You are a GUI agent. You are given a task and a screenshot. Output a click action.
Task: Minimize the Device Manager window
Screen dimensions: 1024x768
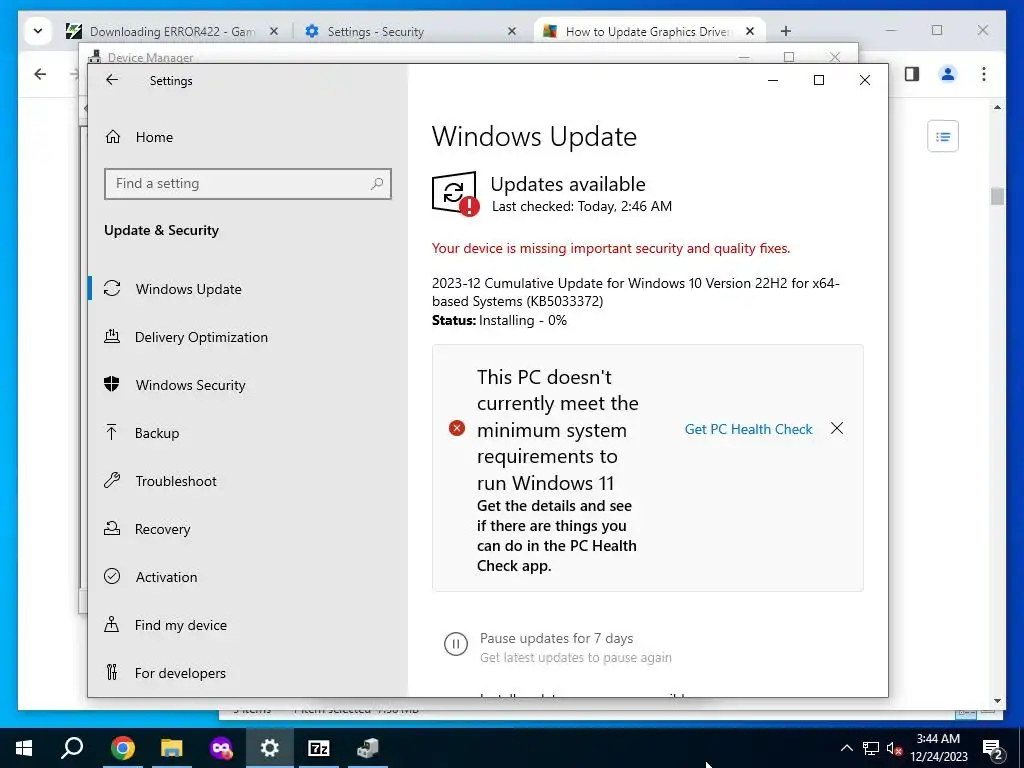click(744, 57)
